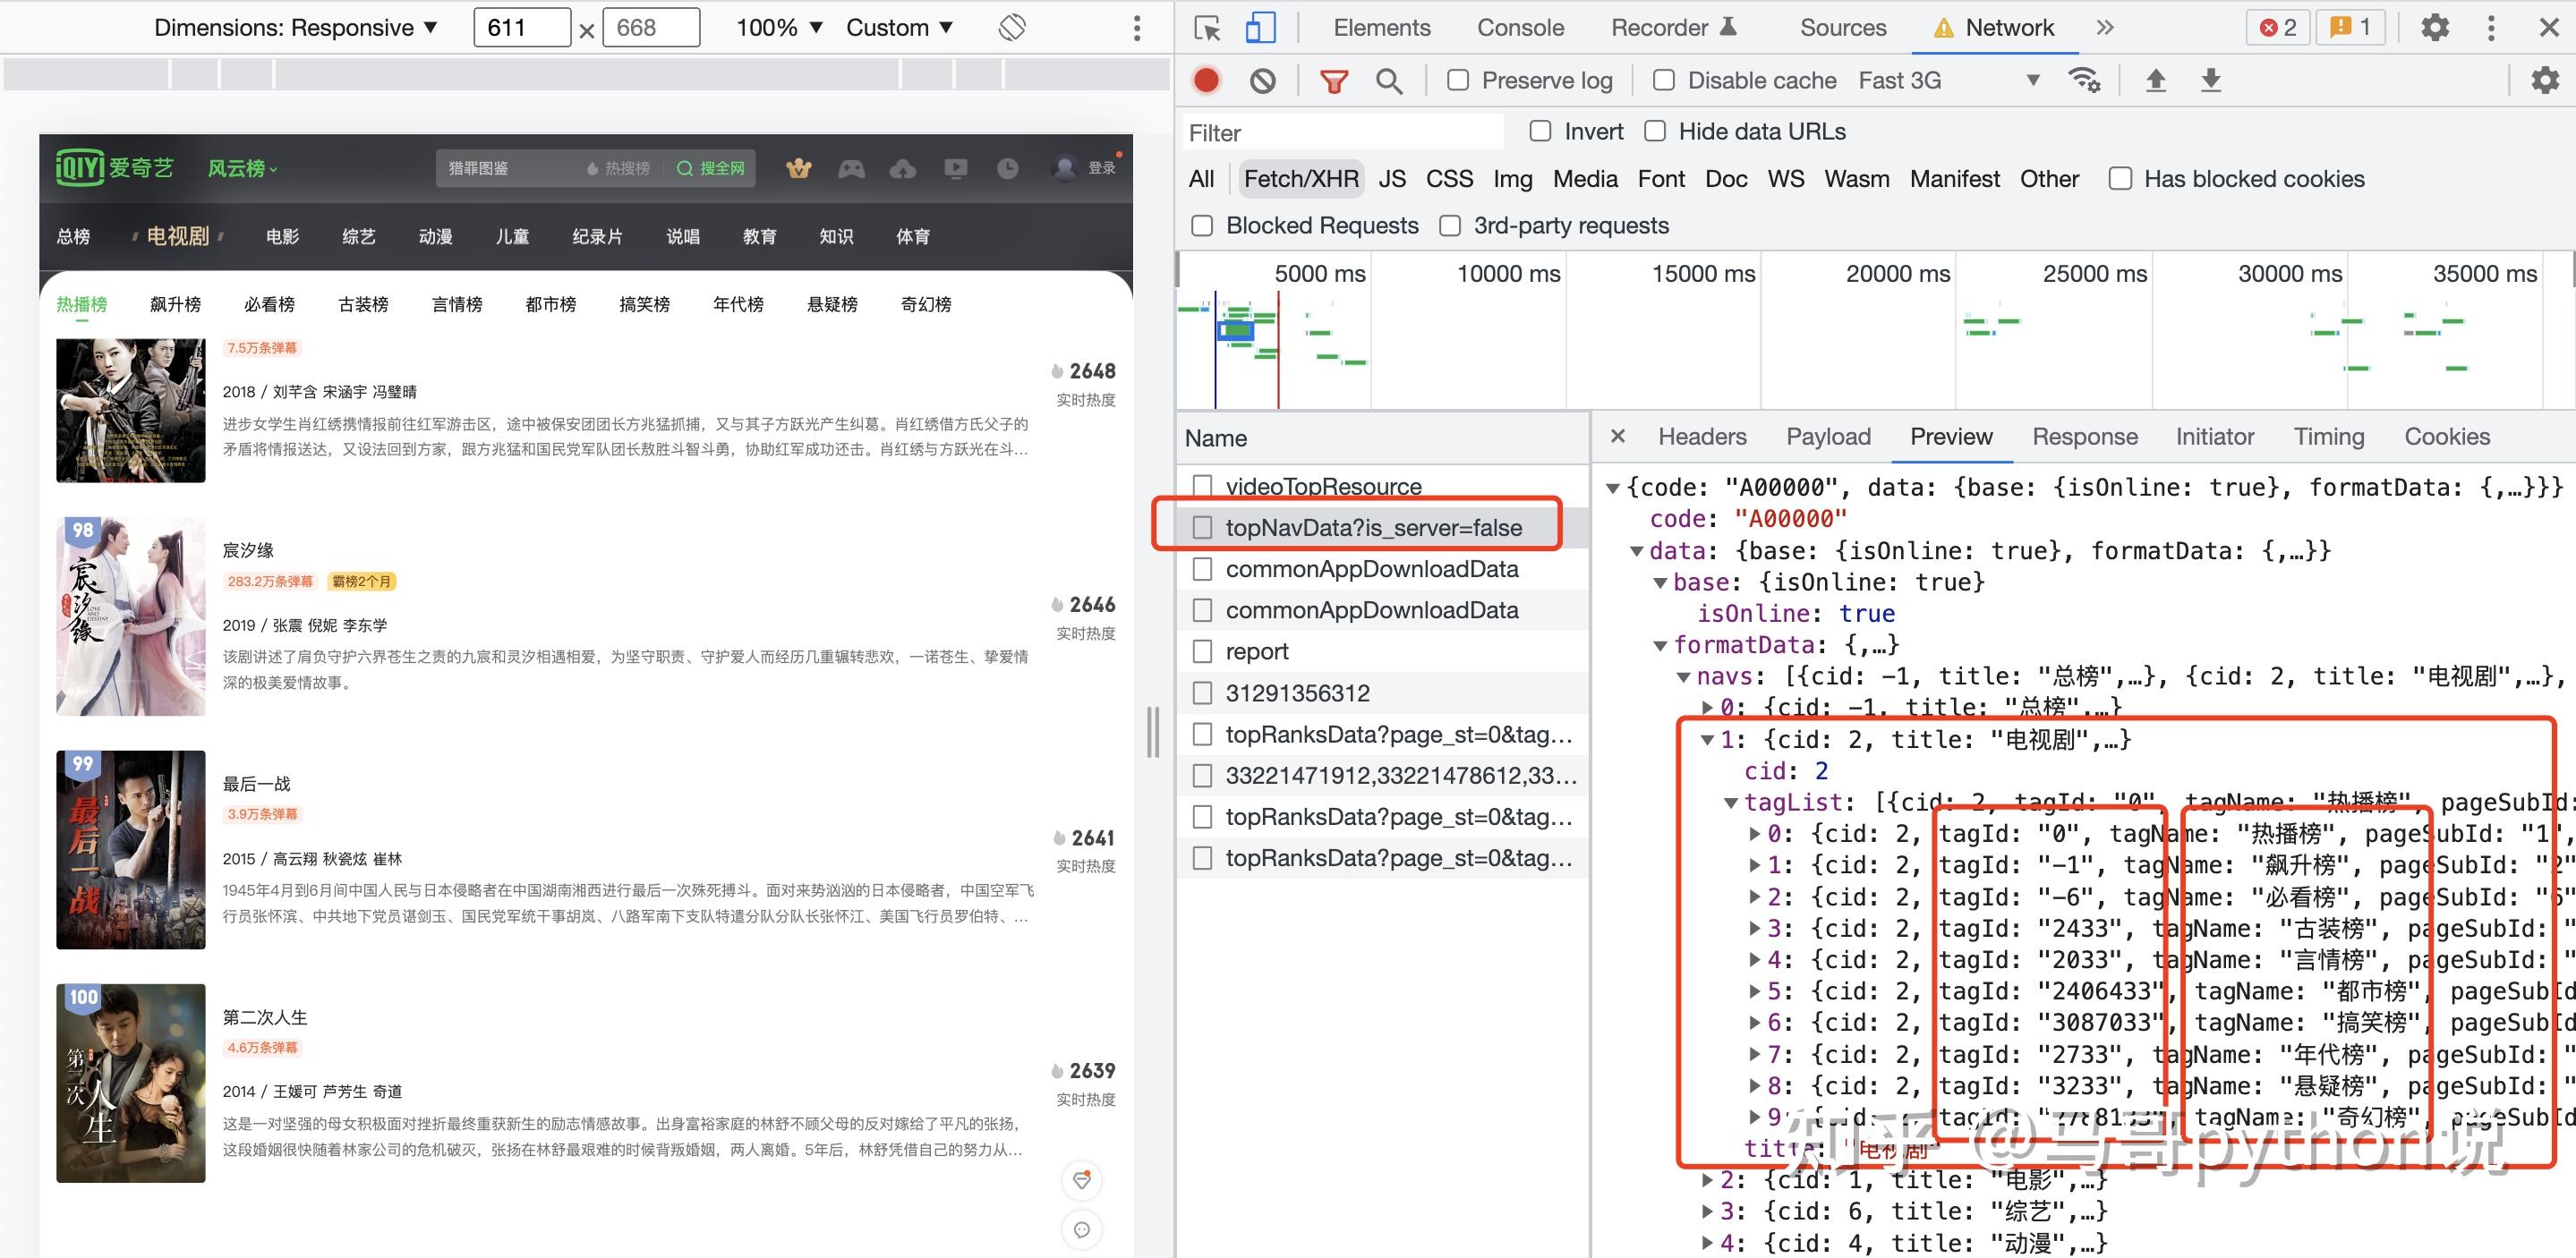Click the 宸汐缘 poster thumbnail
This screenshot has height=1258, width=2576.
click(x=131, y=616)
